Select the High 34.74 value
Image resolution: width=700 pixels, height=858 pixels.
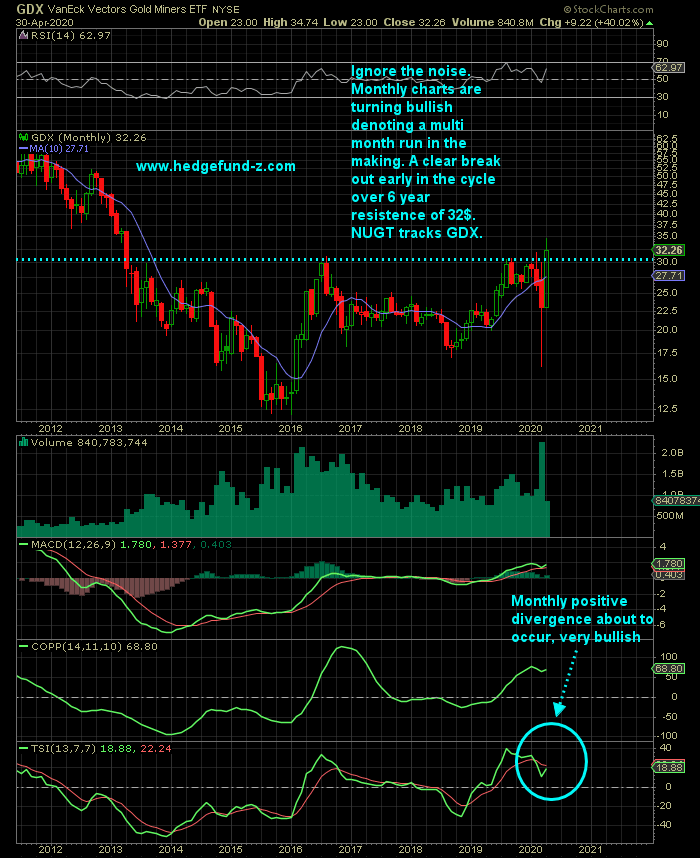click(291, 22)
